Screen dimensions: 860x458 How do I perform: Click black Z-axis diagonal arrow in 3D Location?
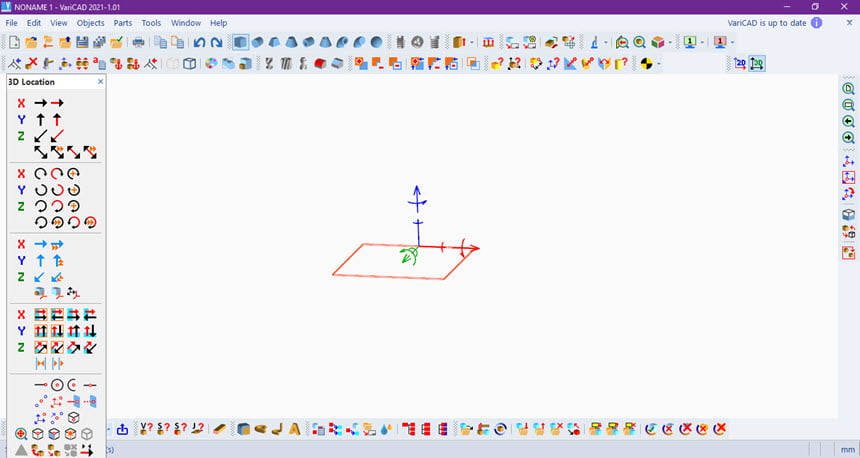(41, 135)
